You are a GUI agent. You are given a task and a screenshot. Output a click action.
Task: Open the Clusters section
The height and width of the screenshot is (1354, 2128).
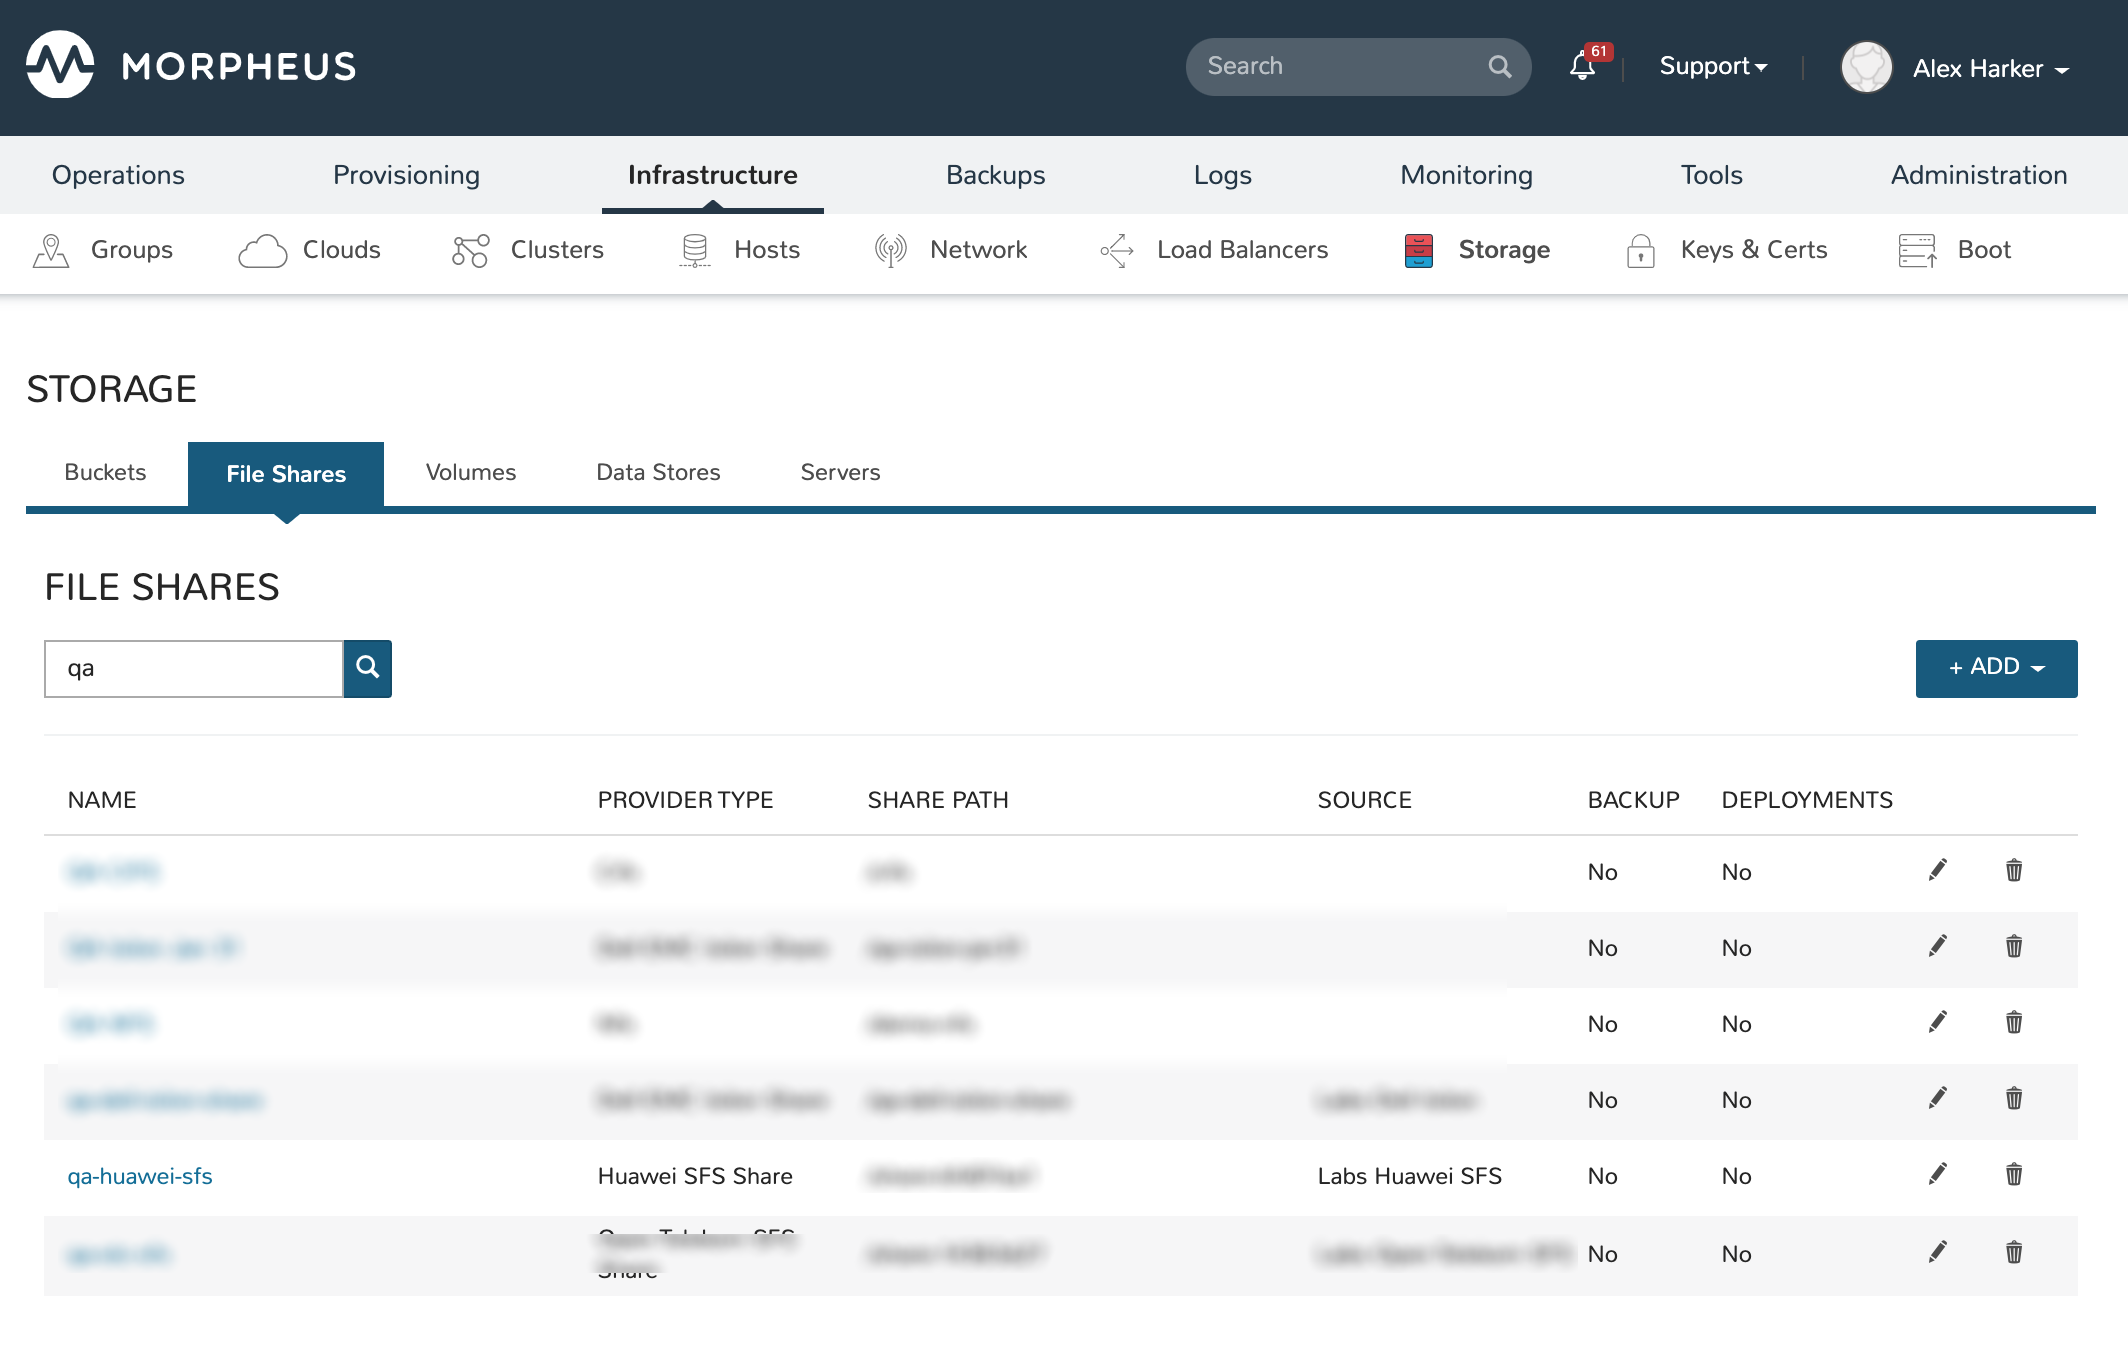coord(528,250)
